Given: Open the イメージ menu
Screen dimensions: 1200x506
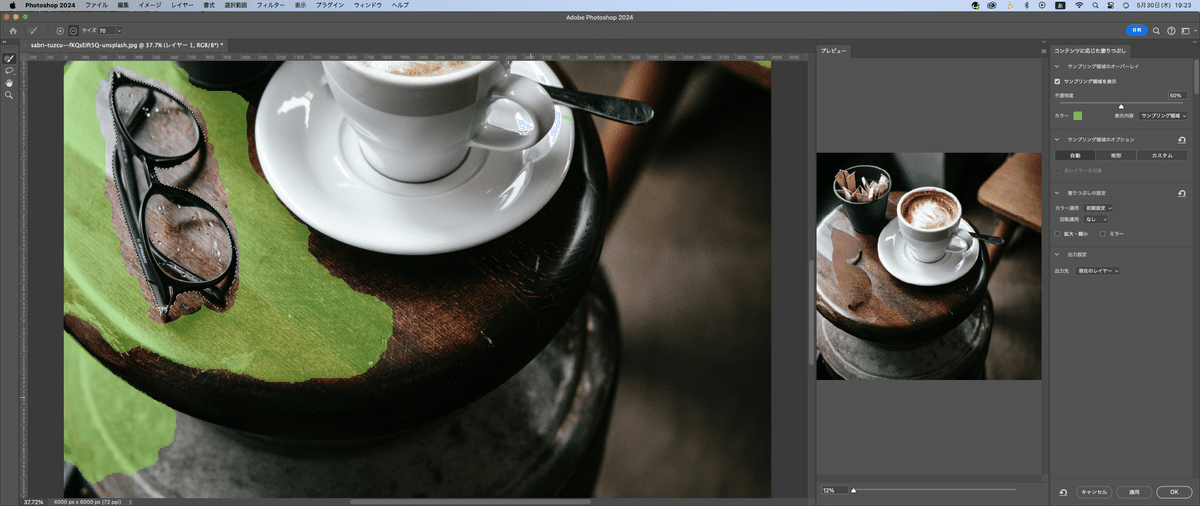Looking at the screenshot, I should (149, 5).
